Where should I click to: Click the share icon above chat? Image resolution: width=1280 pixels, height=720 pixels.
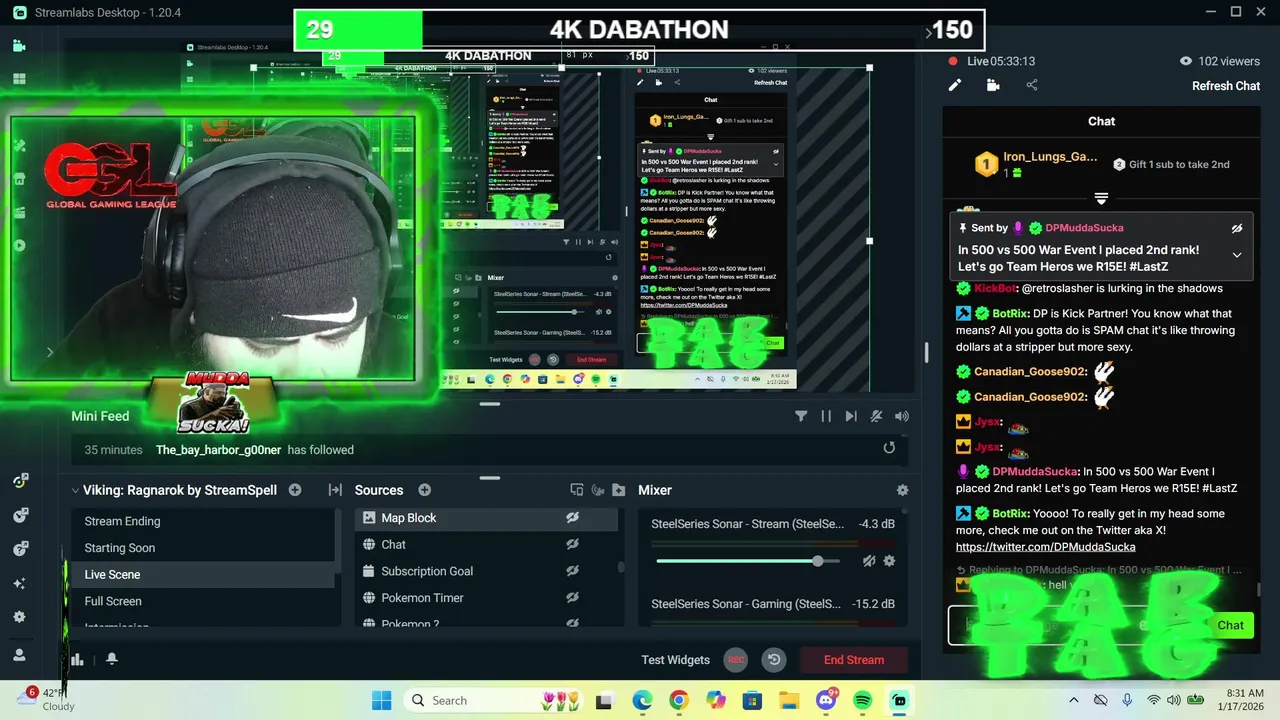coord(1032,85)
